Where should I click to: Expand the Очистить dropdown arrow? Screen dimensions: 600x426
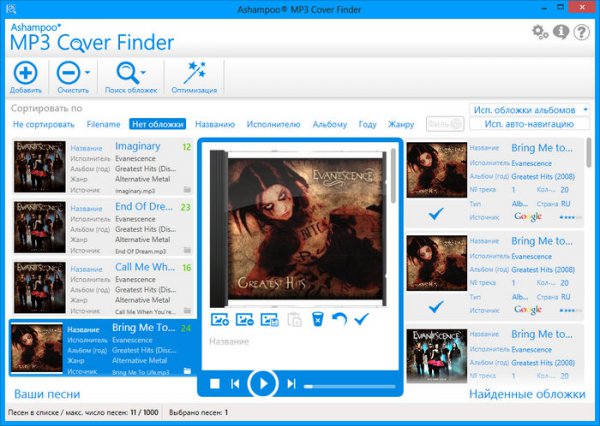pyautogui.click(x=87, y=72)
